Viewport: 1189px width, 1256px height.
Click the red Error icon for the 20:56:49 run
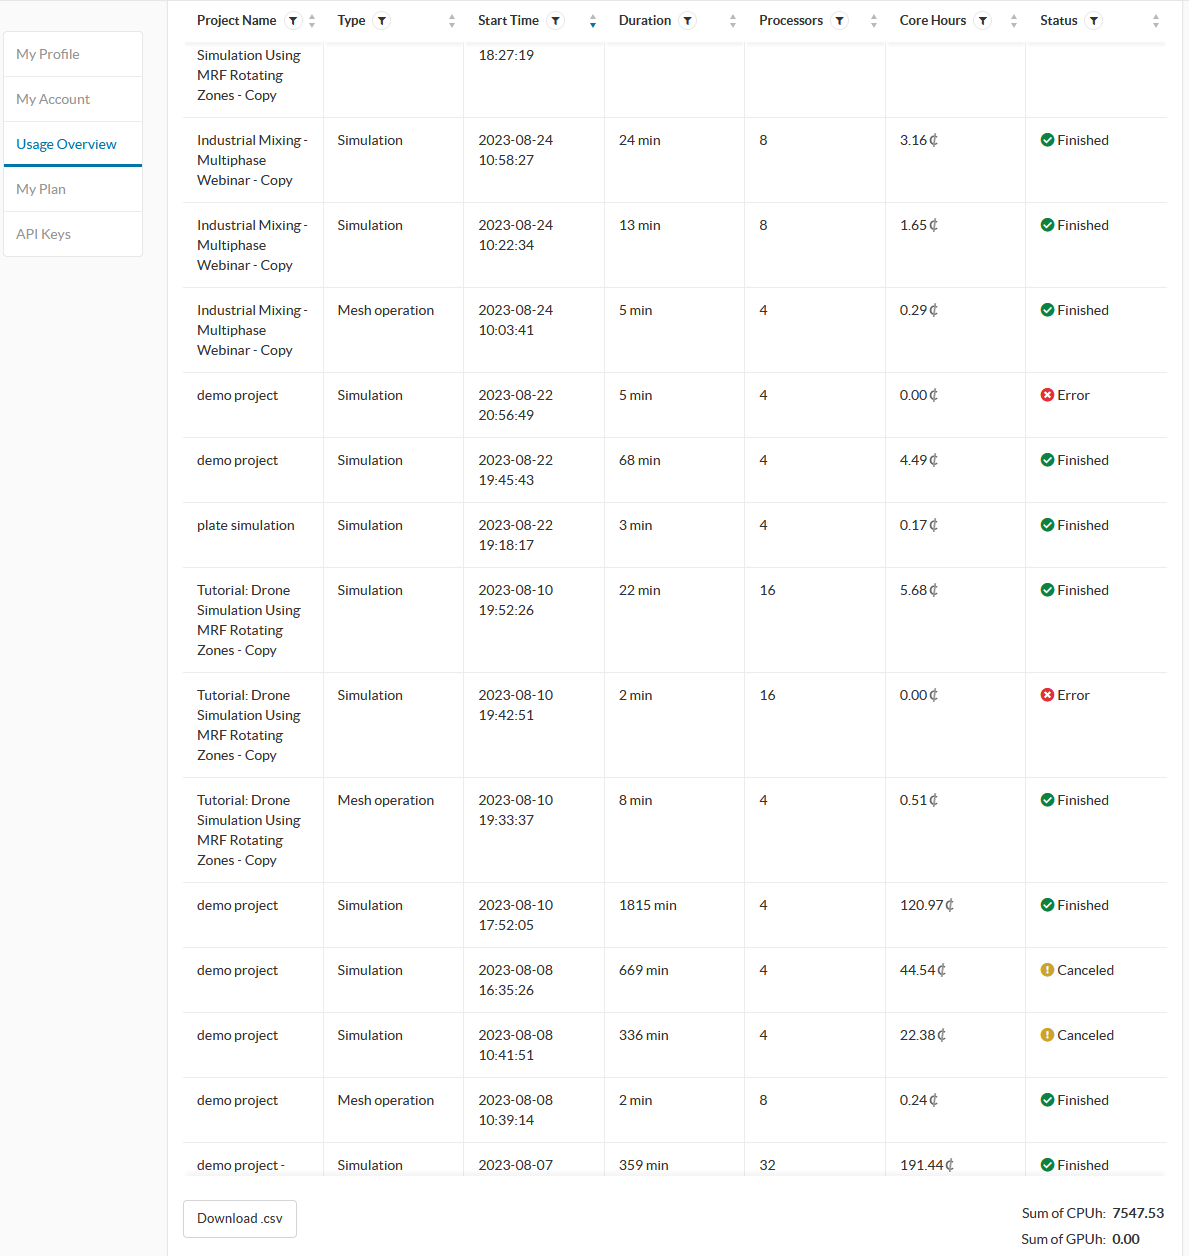1047,395
